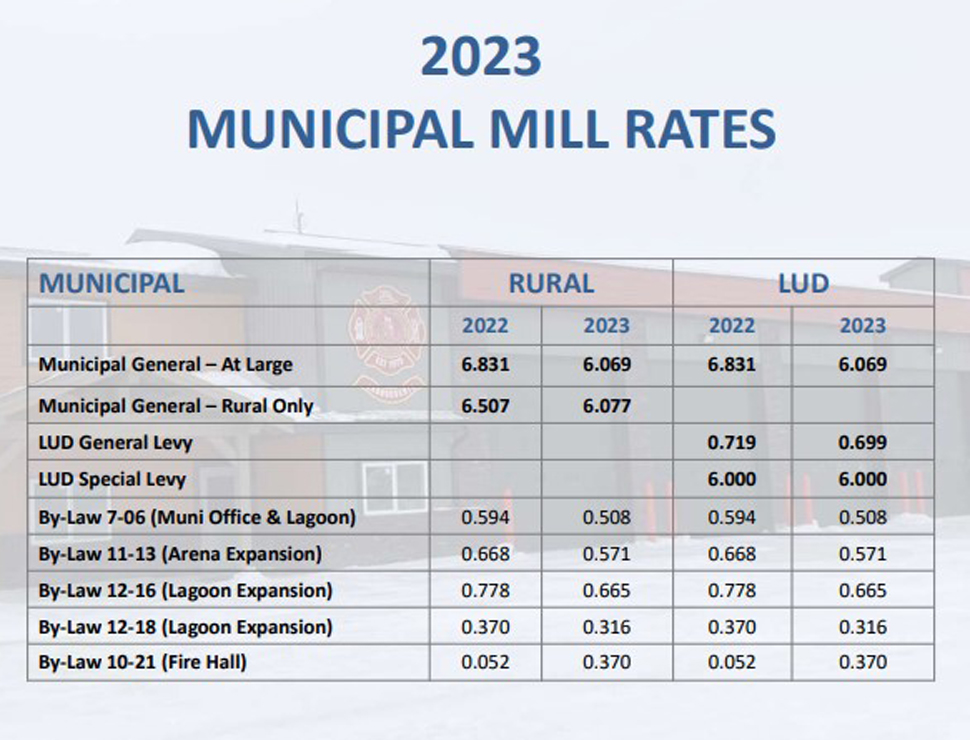This screenshot has height=740, width=970.
Task: Select the RURAL column header
Action: [551, 283]
